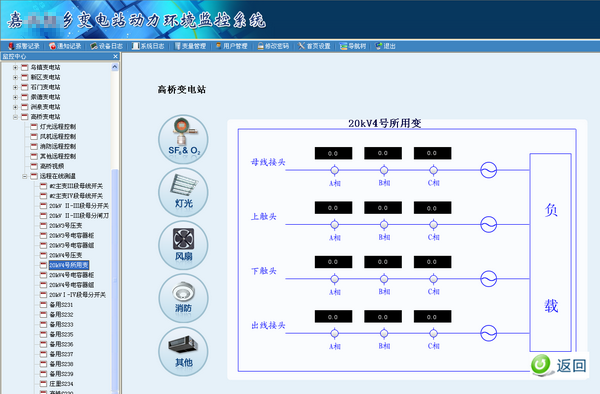
Task: Click the 退出 exit toolbar item
Action: point(385,46)
